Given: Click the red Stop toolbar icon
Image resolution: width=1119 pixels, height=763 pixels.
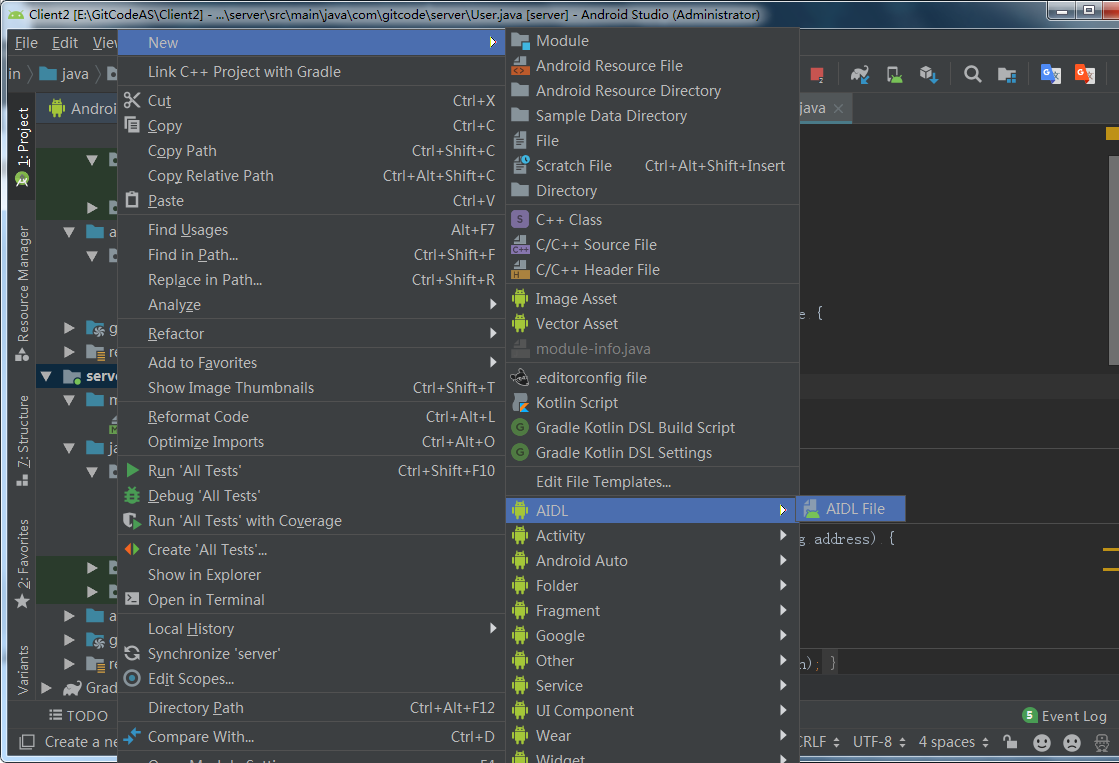Looking at the screenshot, I should click(818, 74).
